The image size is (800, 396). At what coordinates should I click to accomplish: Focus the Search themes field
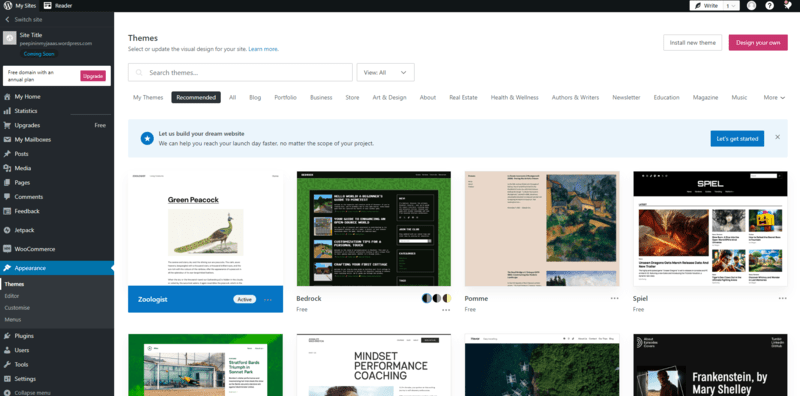tap(240, 72)
